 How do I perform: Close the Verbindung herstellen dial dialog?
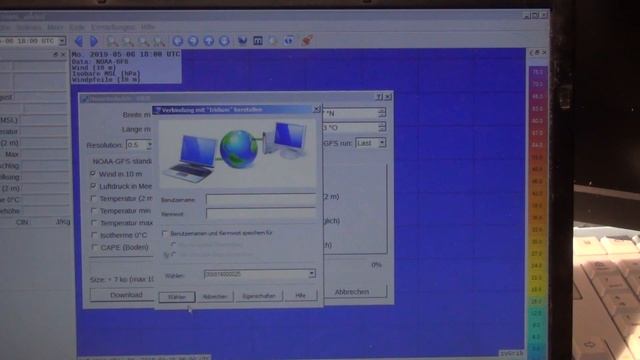[x=316, y=109]
